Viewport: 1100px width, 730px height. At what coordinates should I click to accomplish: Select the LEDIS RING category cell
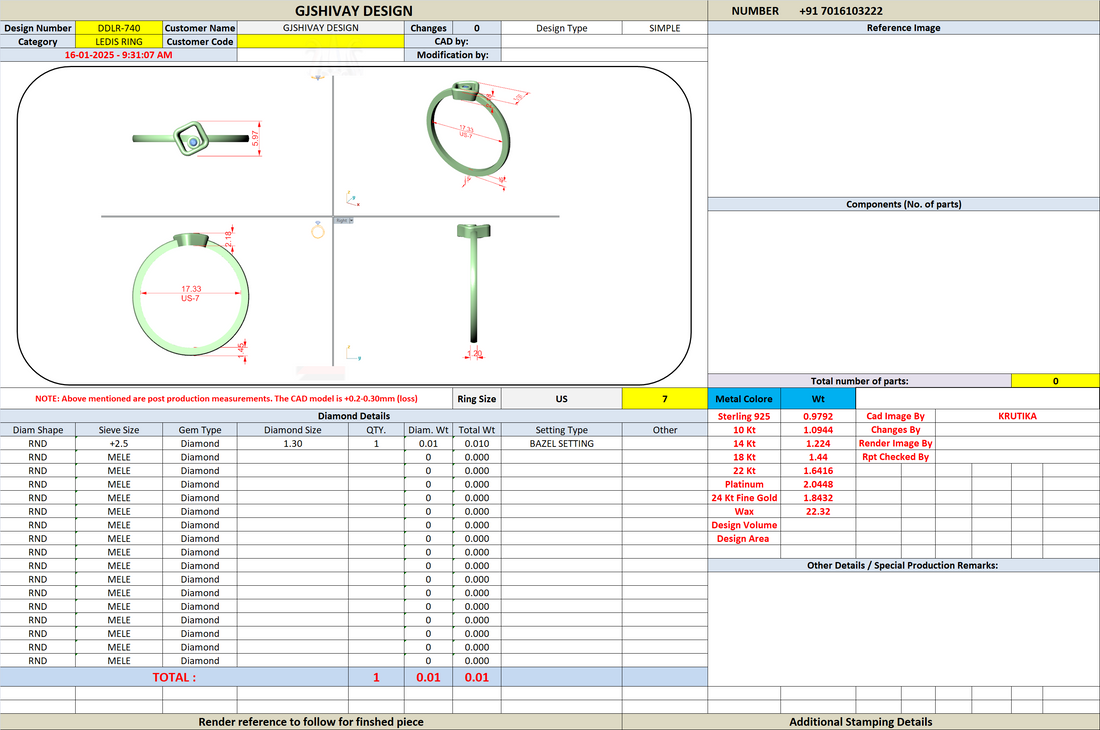coord(119,41)
